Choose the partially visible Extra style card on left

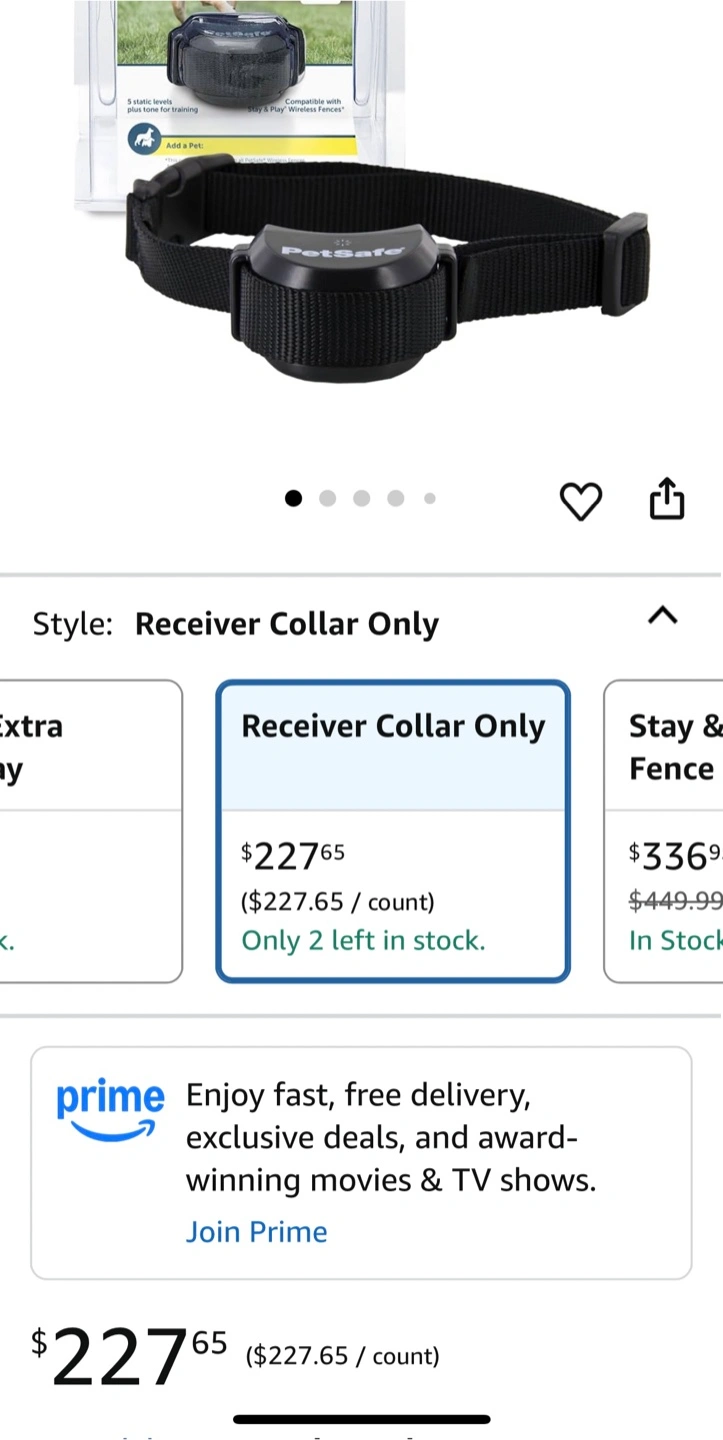91,832
